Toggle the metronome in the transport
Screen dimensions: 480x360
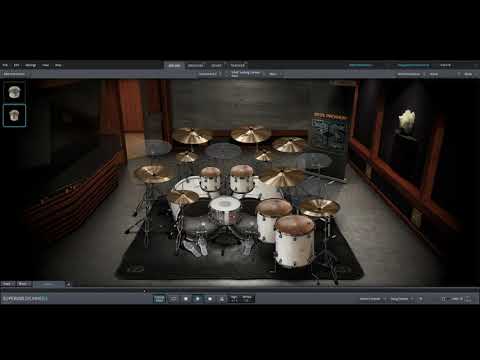[x=222, y=299]
